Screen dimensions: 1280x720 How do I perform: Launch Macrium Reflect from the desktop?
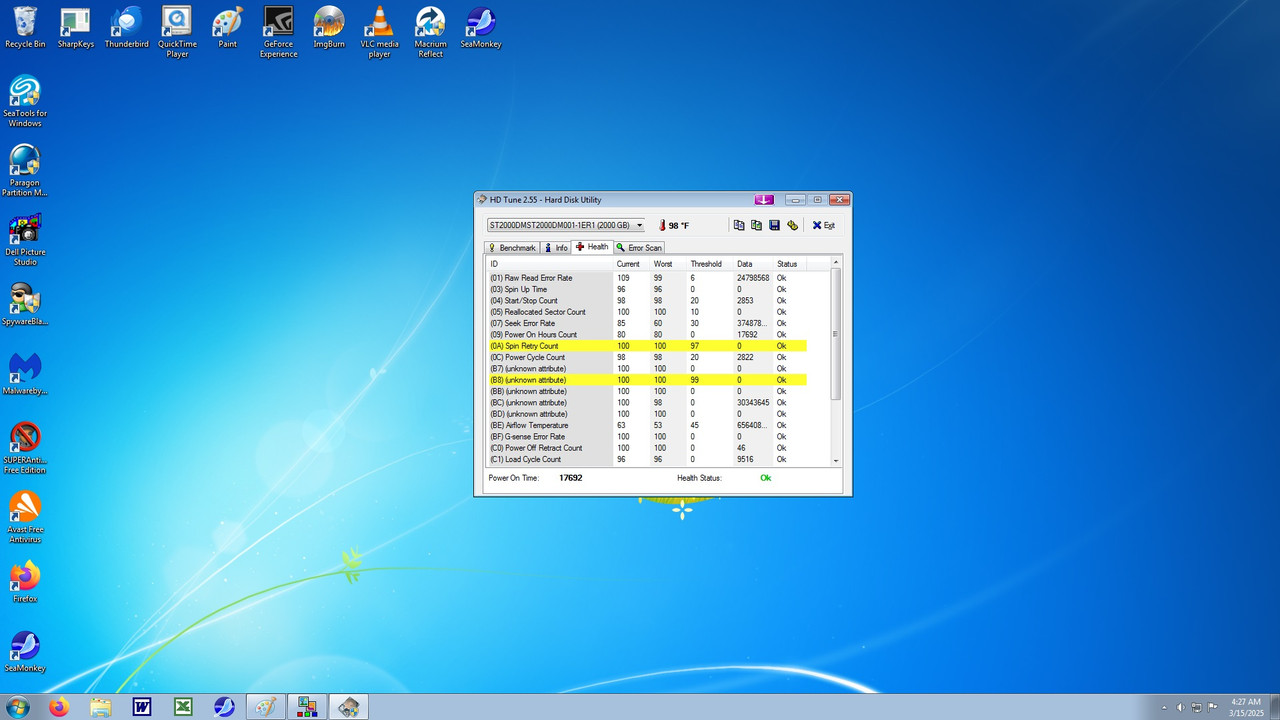tap(431, 32)
